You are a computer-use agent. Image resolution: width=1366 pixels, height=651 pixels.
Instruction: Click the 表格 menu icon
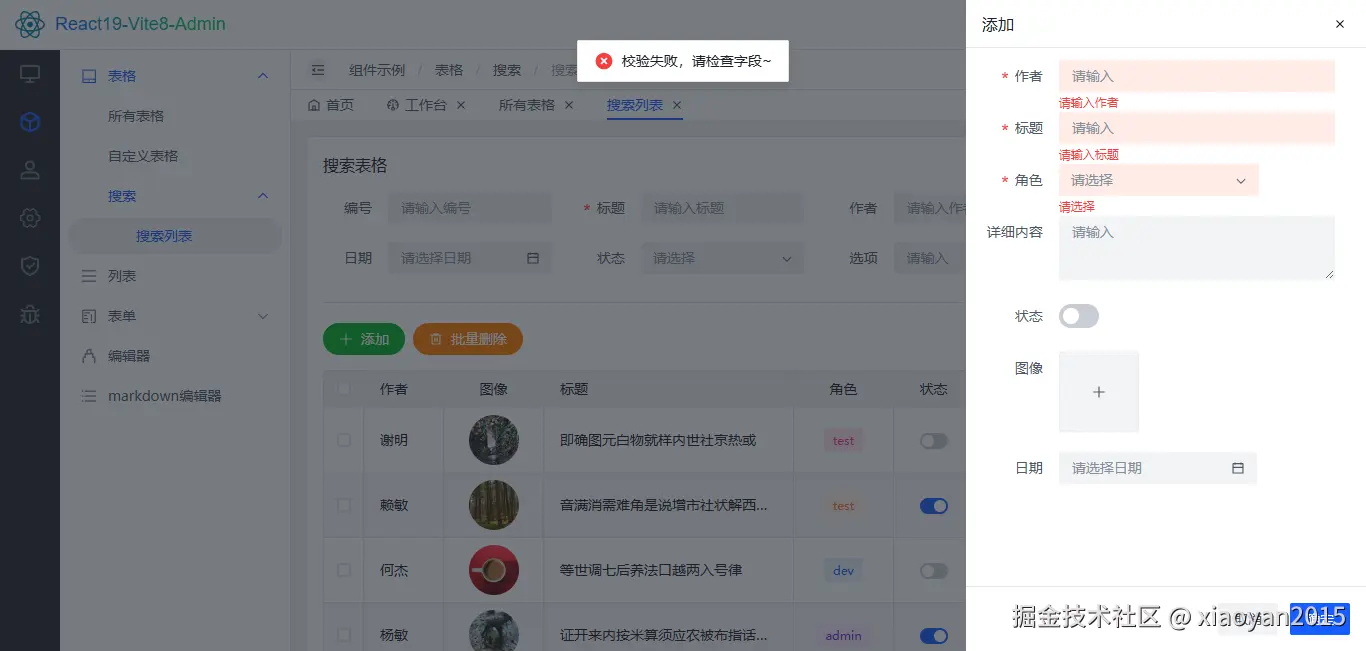click(89, 76)
